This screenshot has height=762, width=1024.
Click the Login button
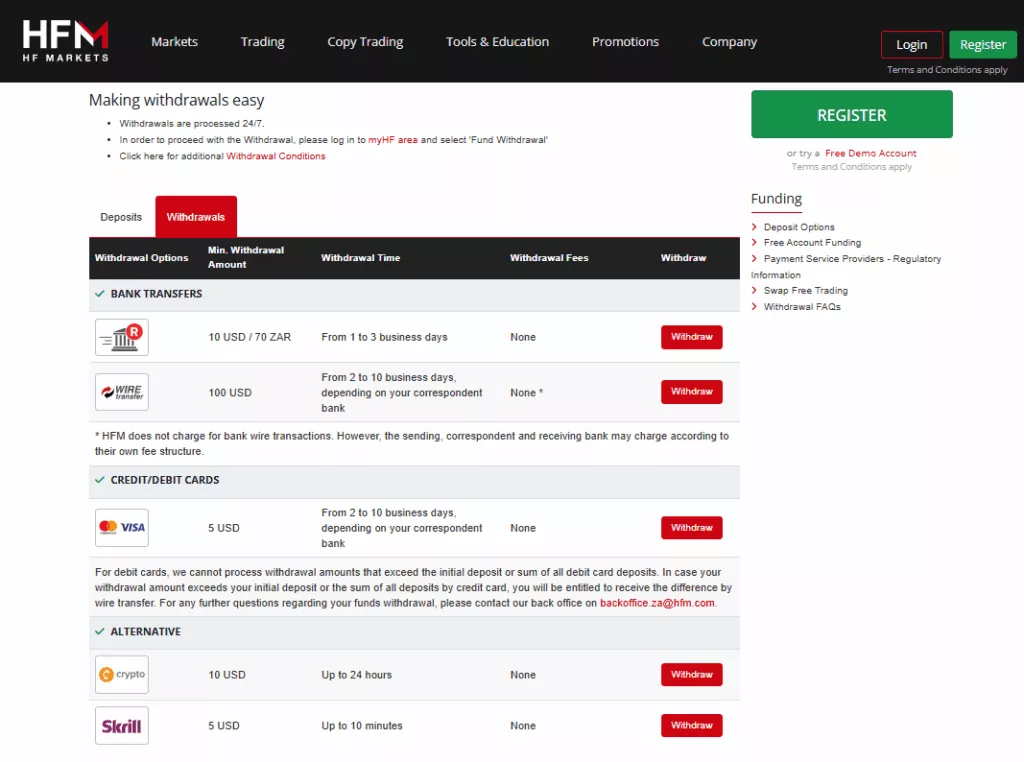[x=912, y=44]
